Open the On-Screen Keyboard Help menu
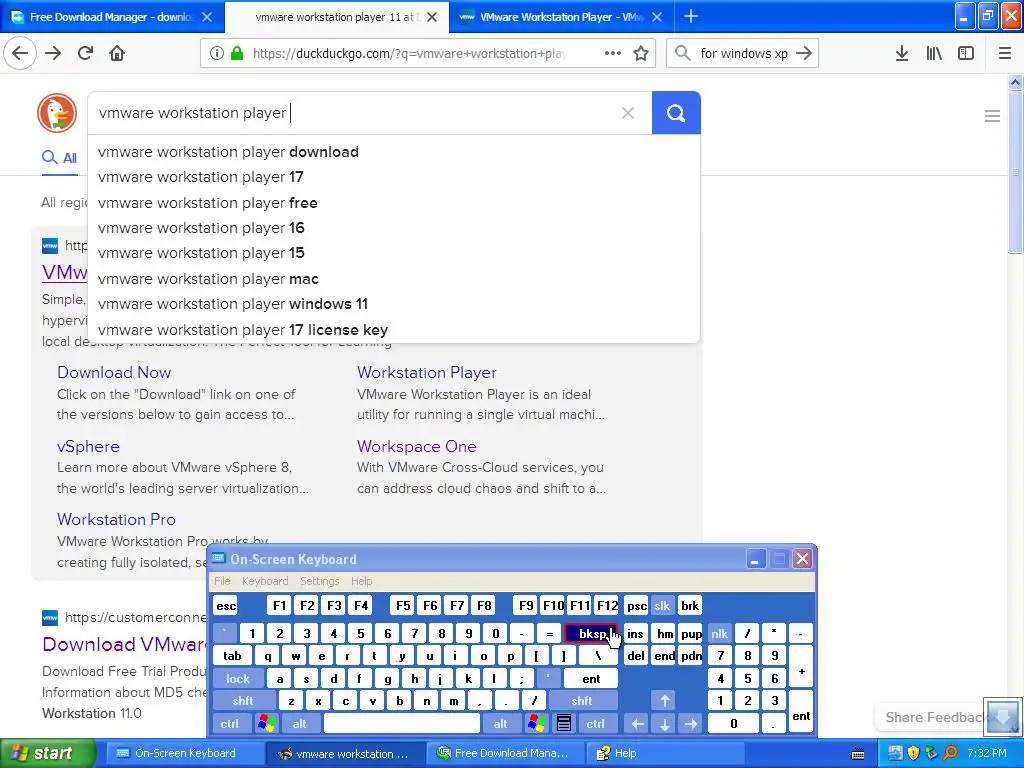The image size is (1024, 768). [x=361, y=581]
